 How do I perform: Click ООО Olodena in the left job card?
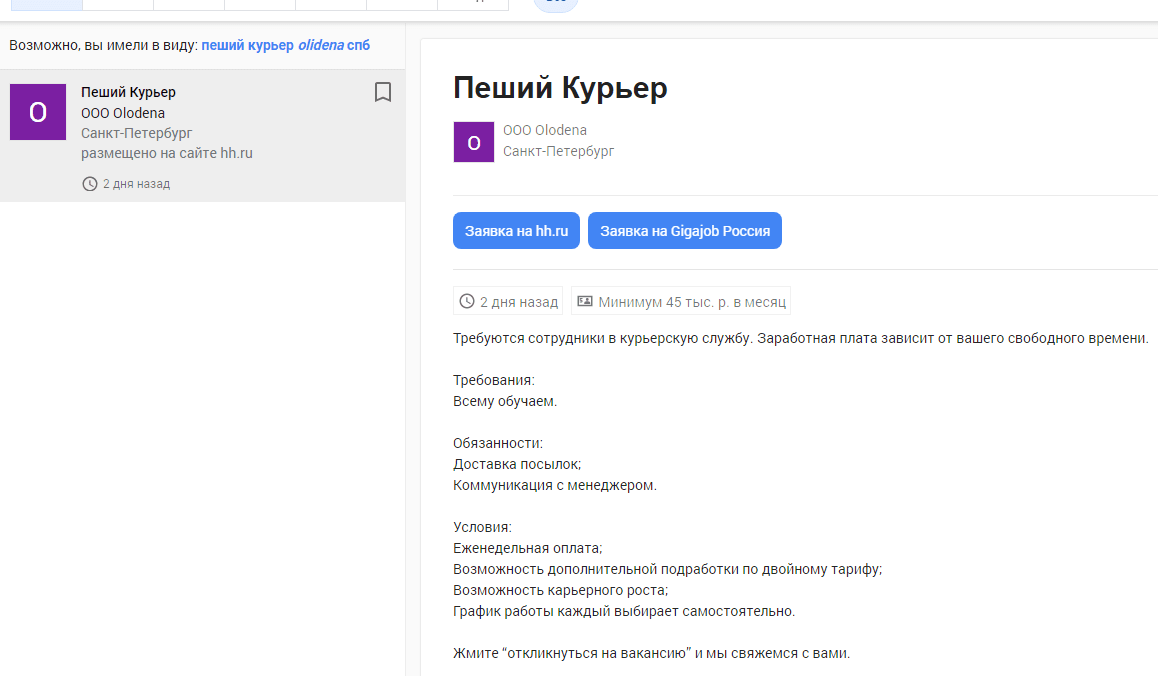(123, 113)
